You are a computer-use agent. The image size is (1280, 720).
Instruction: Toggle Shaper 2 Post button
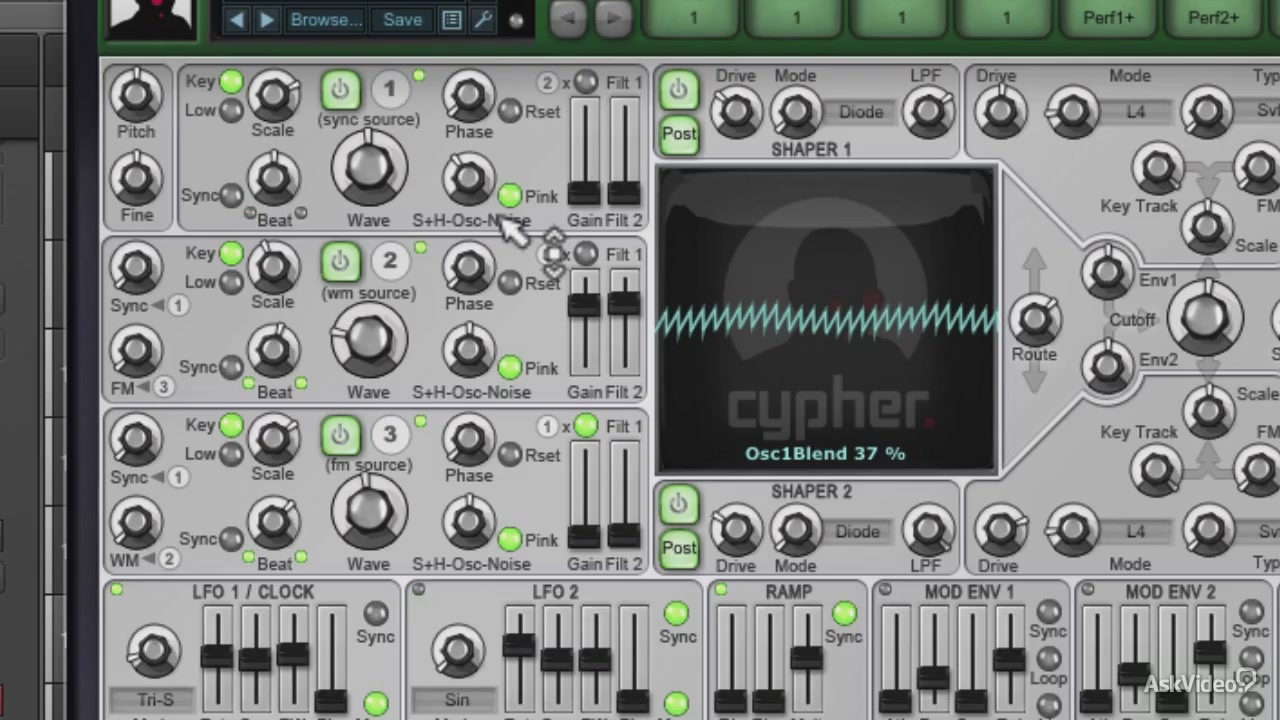click(x=678, y=549)
